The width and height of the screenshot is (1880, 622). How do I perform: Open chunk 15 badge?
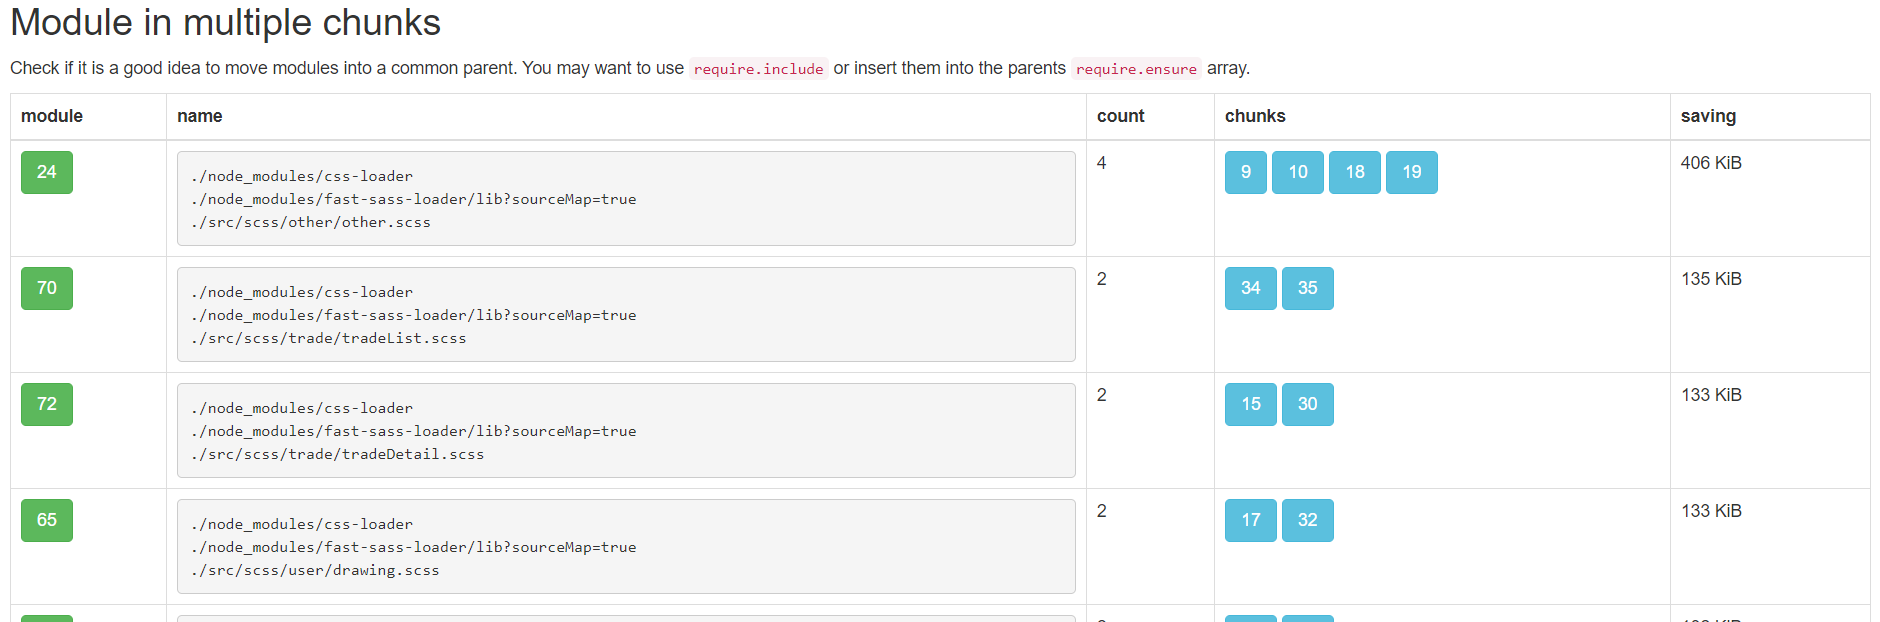(x=1251, y=404)
